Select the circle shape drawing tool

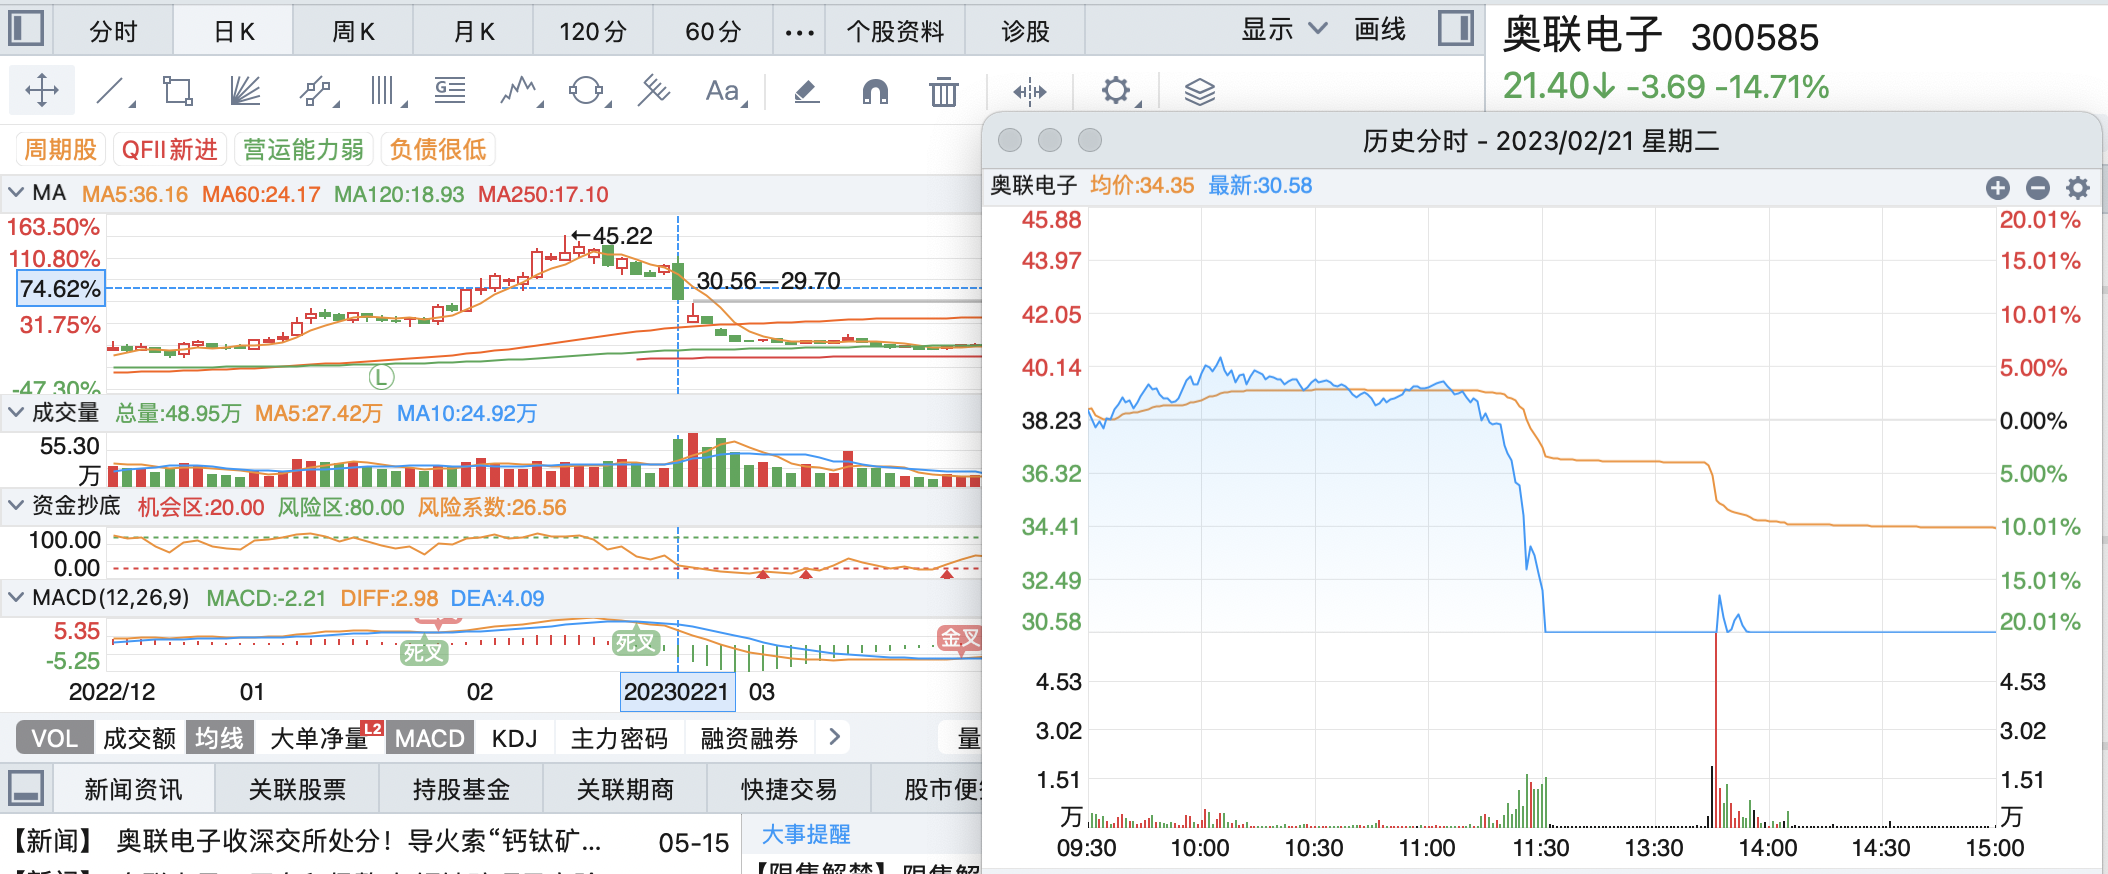pyautogui.click(x=586, y=91)
